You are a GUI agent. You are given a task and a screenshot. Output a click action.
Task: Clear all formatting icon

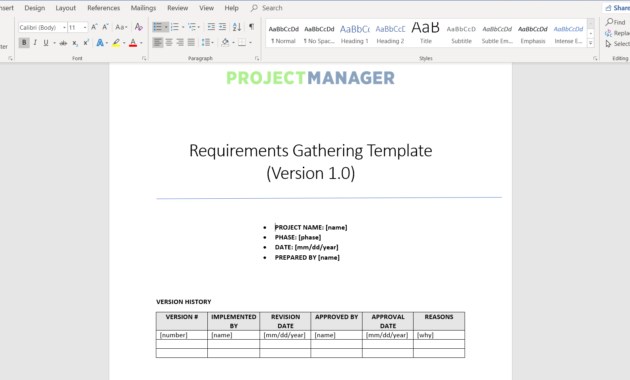click(x=139, y=27)
